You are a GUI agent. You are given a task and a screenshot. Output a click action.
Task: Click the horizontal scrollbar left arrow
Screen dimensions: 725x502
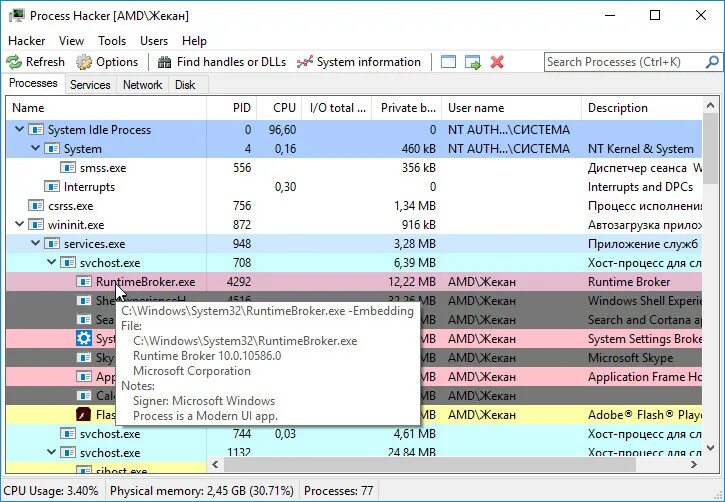point(215,465)
